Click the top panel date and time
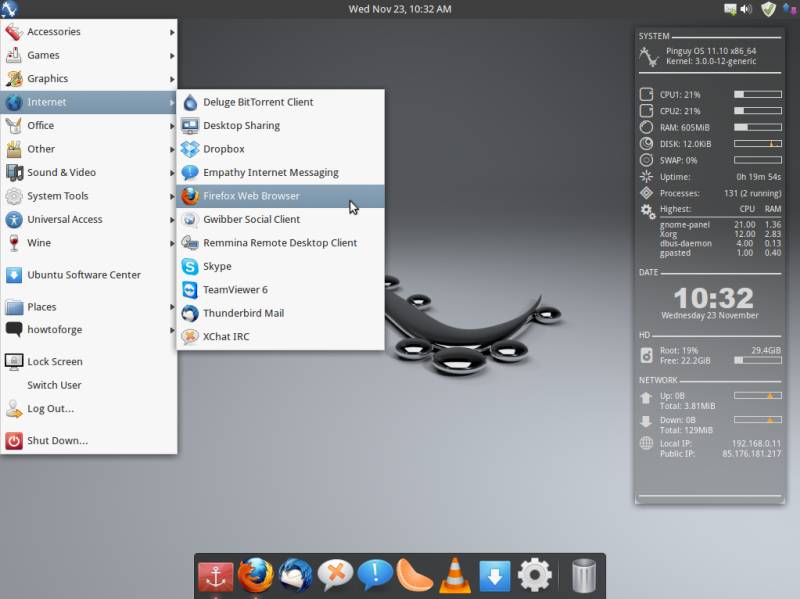The height and width of the screenshot is (599, 800). (x=400, y=9)
